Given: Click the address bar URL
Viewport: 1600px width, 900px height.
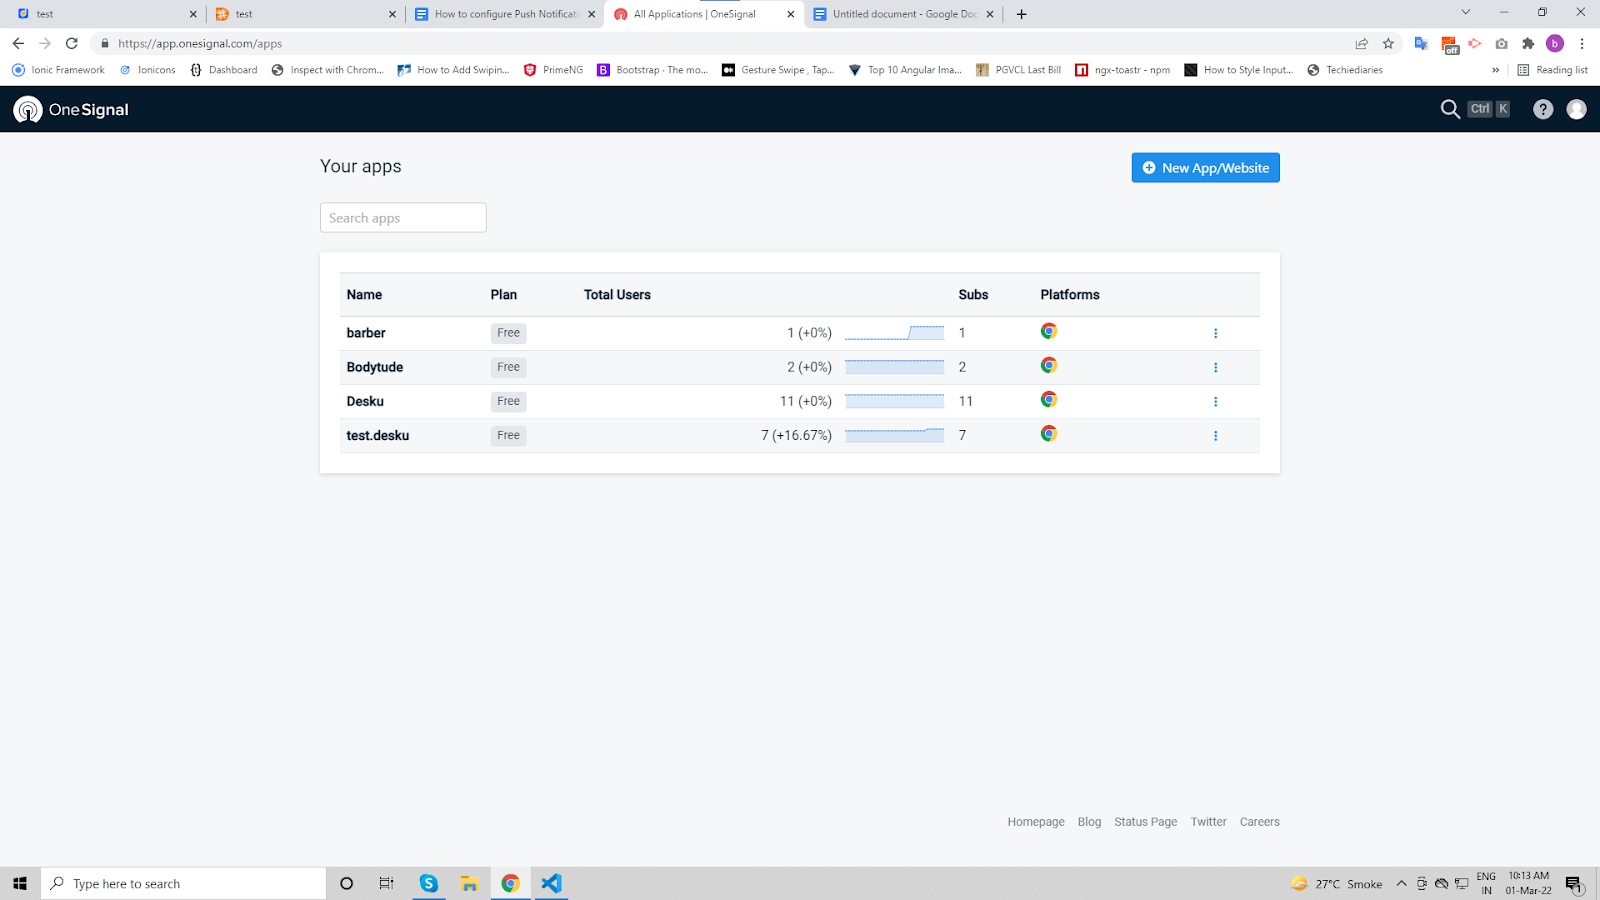Looking at the screenshot, I should tap(200, 44).
